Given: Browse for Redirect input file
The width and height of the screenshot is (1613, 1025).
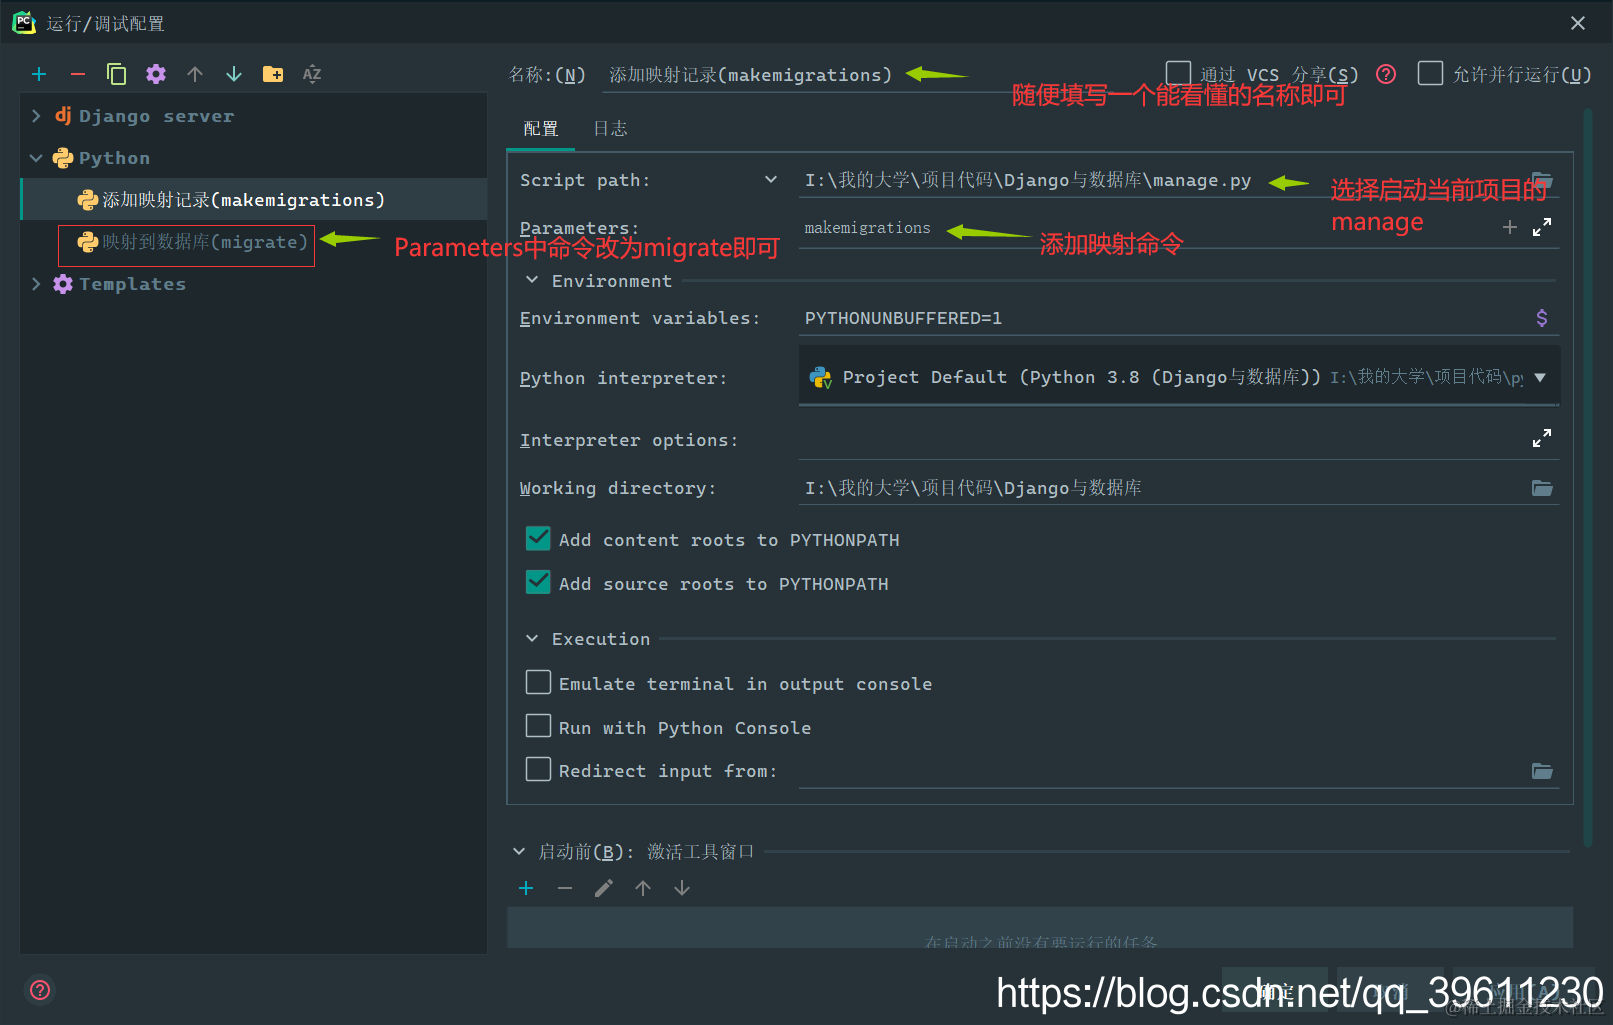Looking at the screenshot, I should [1542, 771].
